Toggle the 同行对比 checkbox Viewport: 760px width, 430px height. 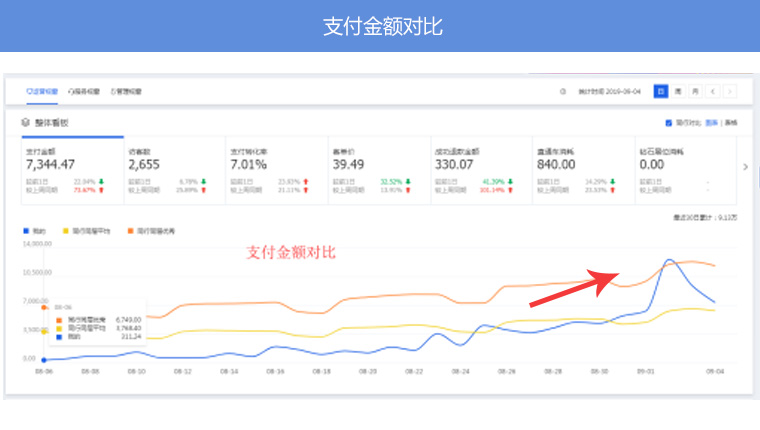point(669,123)
